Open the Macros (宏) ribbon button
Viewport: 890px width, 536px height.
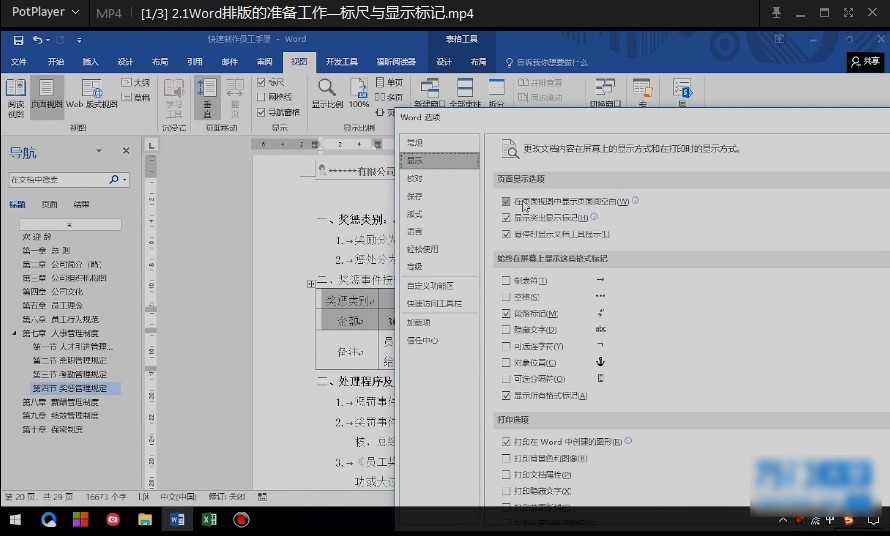tap(643, 93)
